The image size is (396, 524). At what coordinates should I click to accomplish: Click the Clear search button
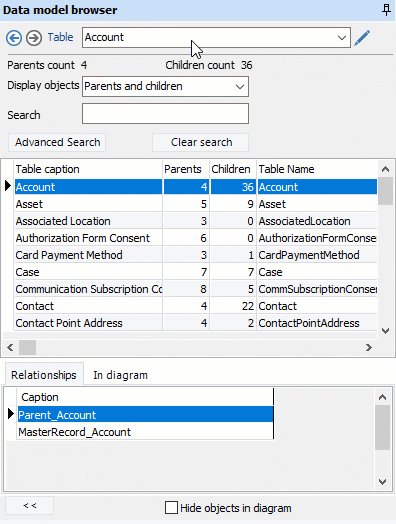click(201, 142)
